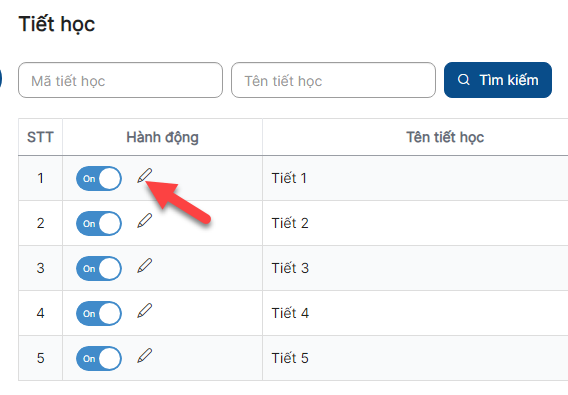568x395 pixels.
Task: Edit the Tiết 4 lesson entry
Action: pos(145,311)
